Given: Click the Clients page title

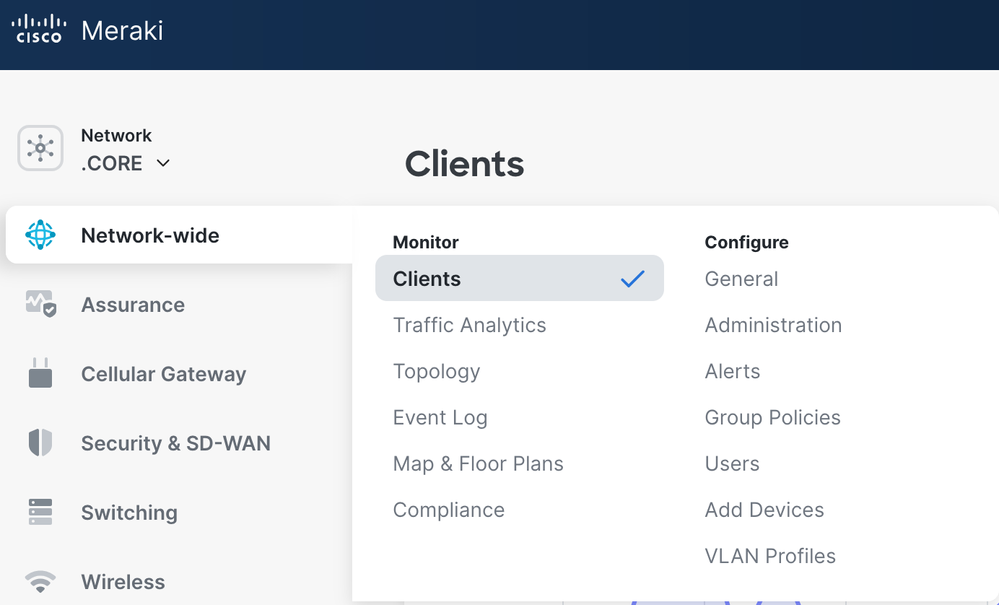Looking at the screenshot, I should [x=464, y=164].
